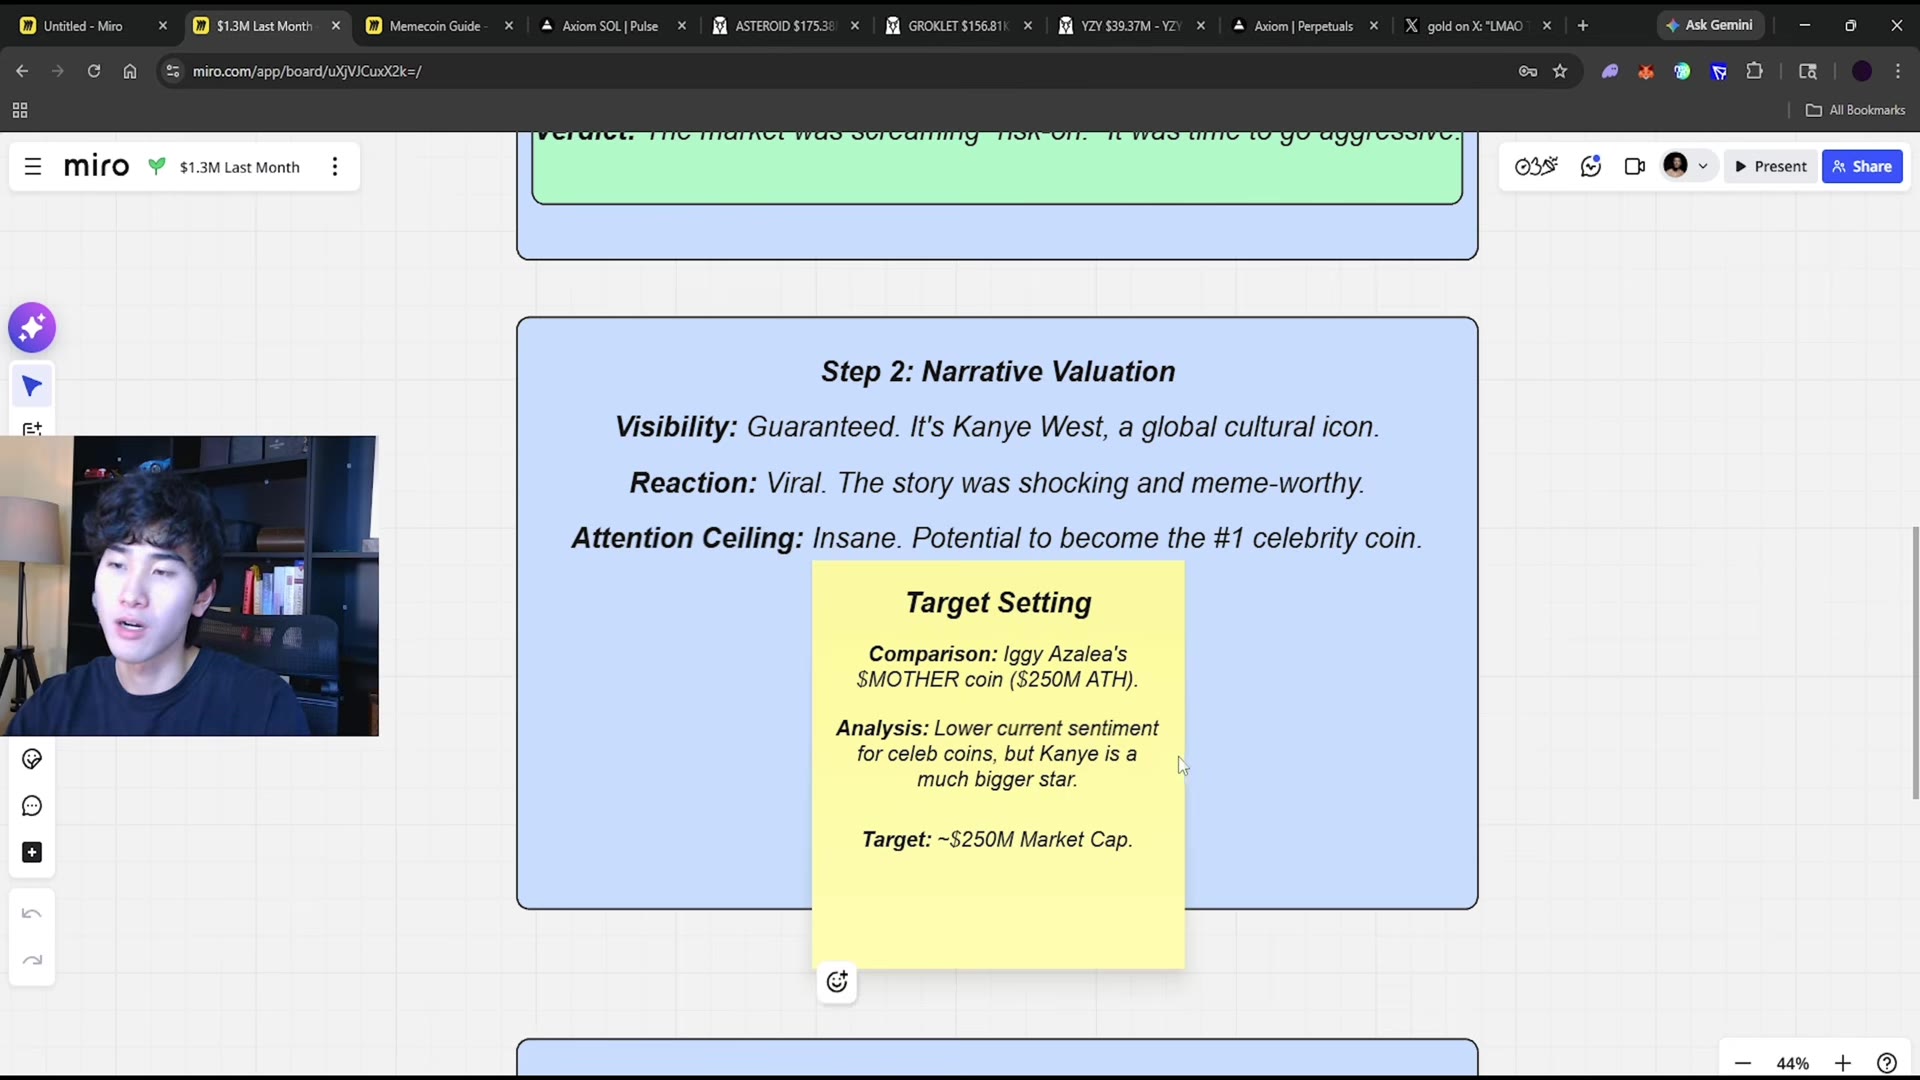Go back to the previous page
This screenshot has height=1080, width=1920.
click(22, 71)
